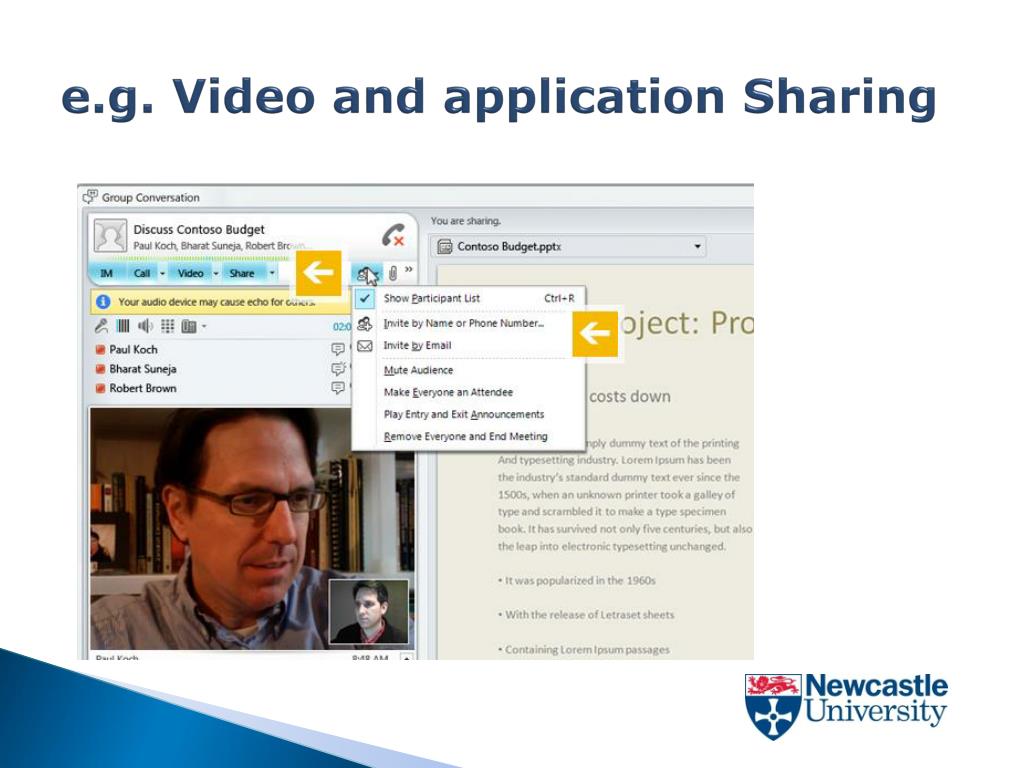This screenshot has width=1024, height=768.
Task: Click the Video button
Action: coord(190,274)
